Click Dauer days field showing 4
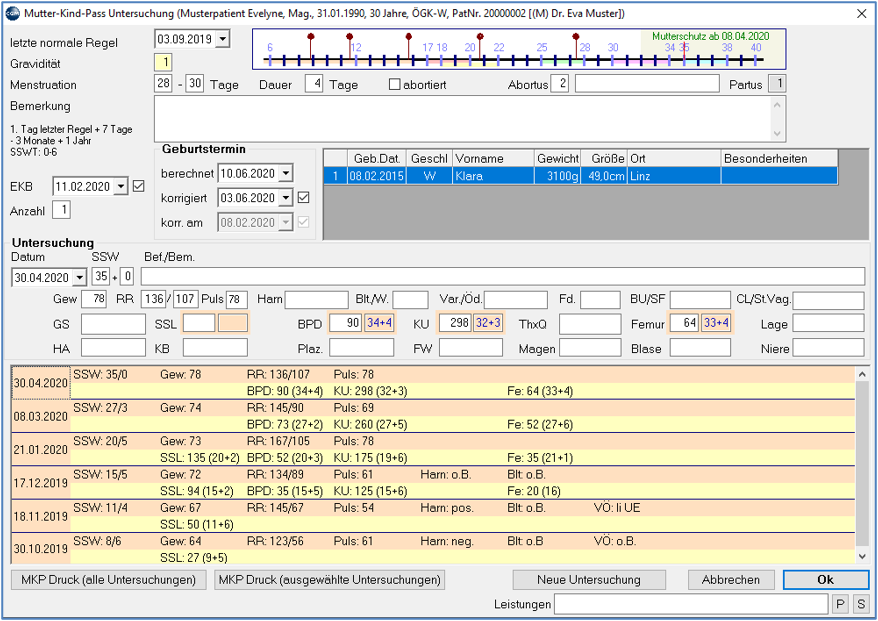The height and width of the screenshot is (621, 878). [314, 83]
